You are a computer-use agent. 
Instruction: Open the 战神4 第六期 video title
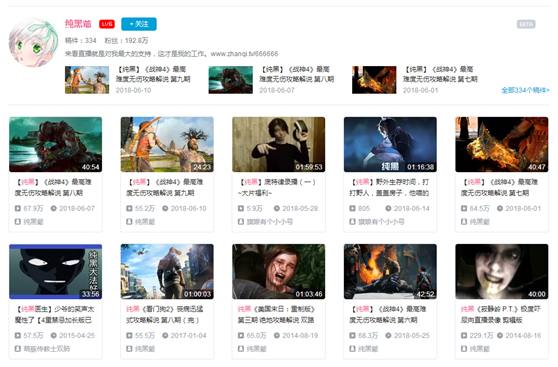click(388, 314)
